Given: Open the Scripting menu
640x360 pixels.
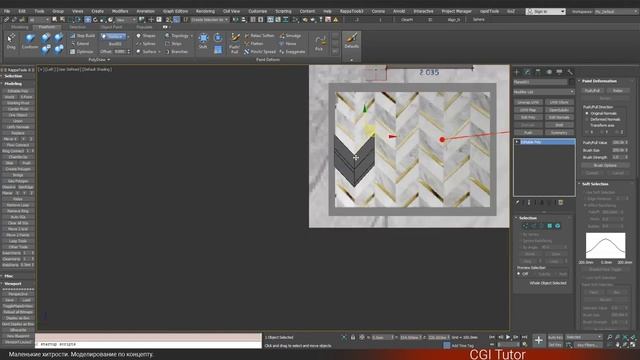Looking at the screenshot, I should pyautogui.click(x=283, y=11).
